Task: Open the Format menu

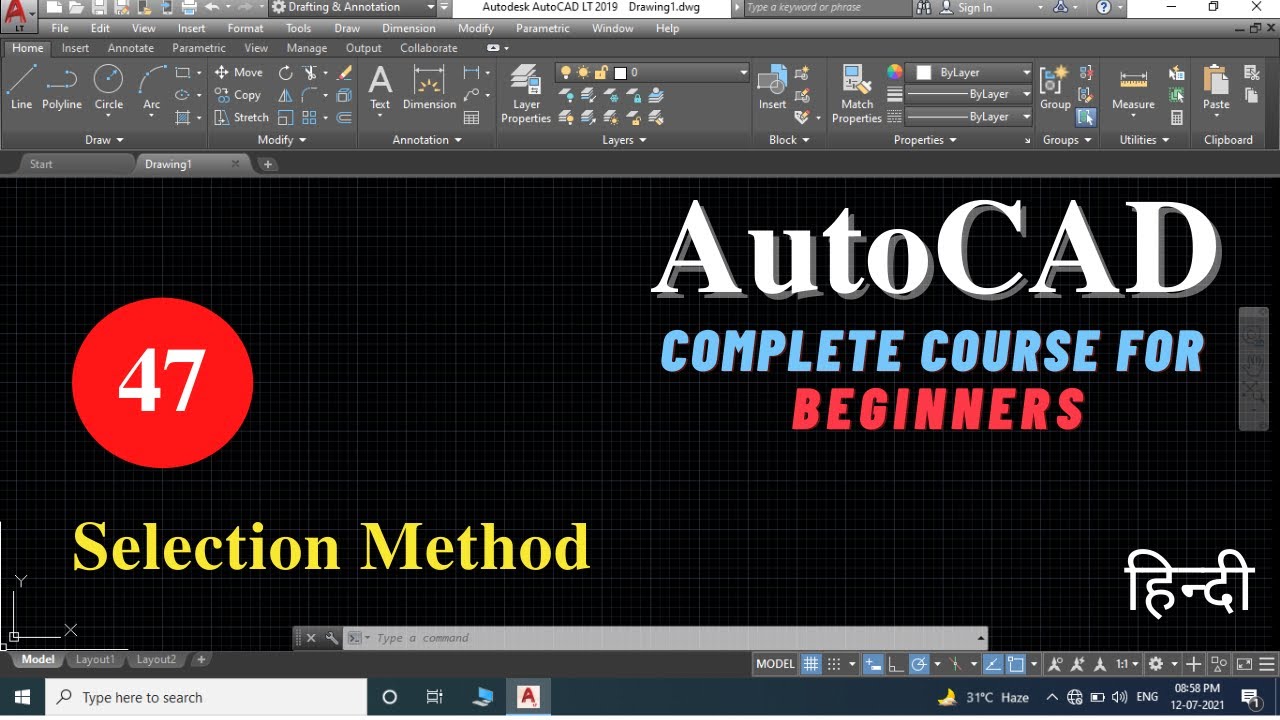Action: (x=245, y=28)
